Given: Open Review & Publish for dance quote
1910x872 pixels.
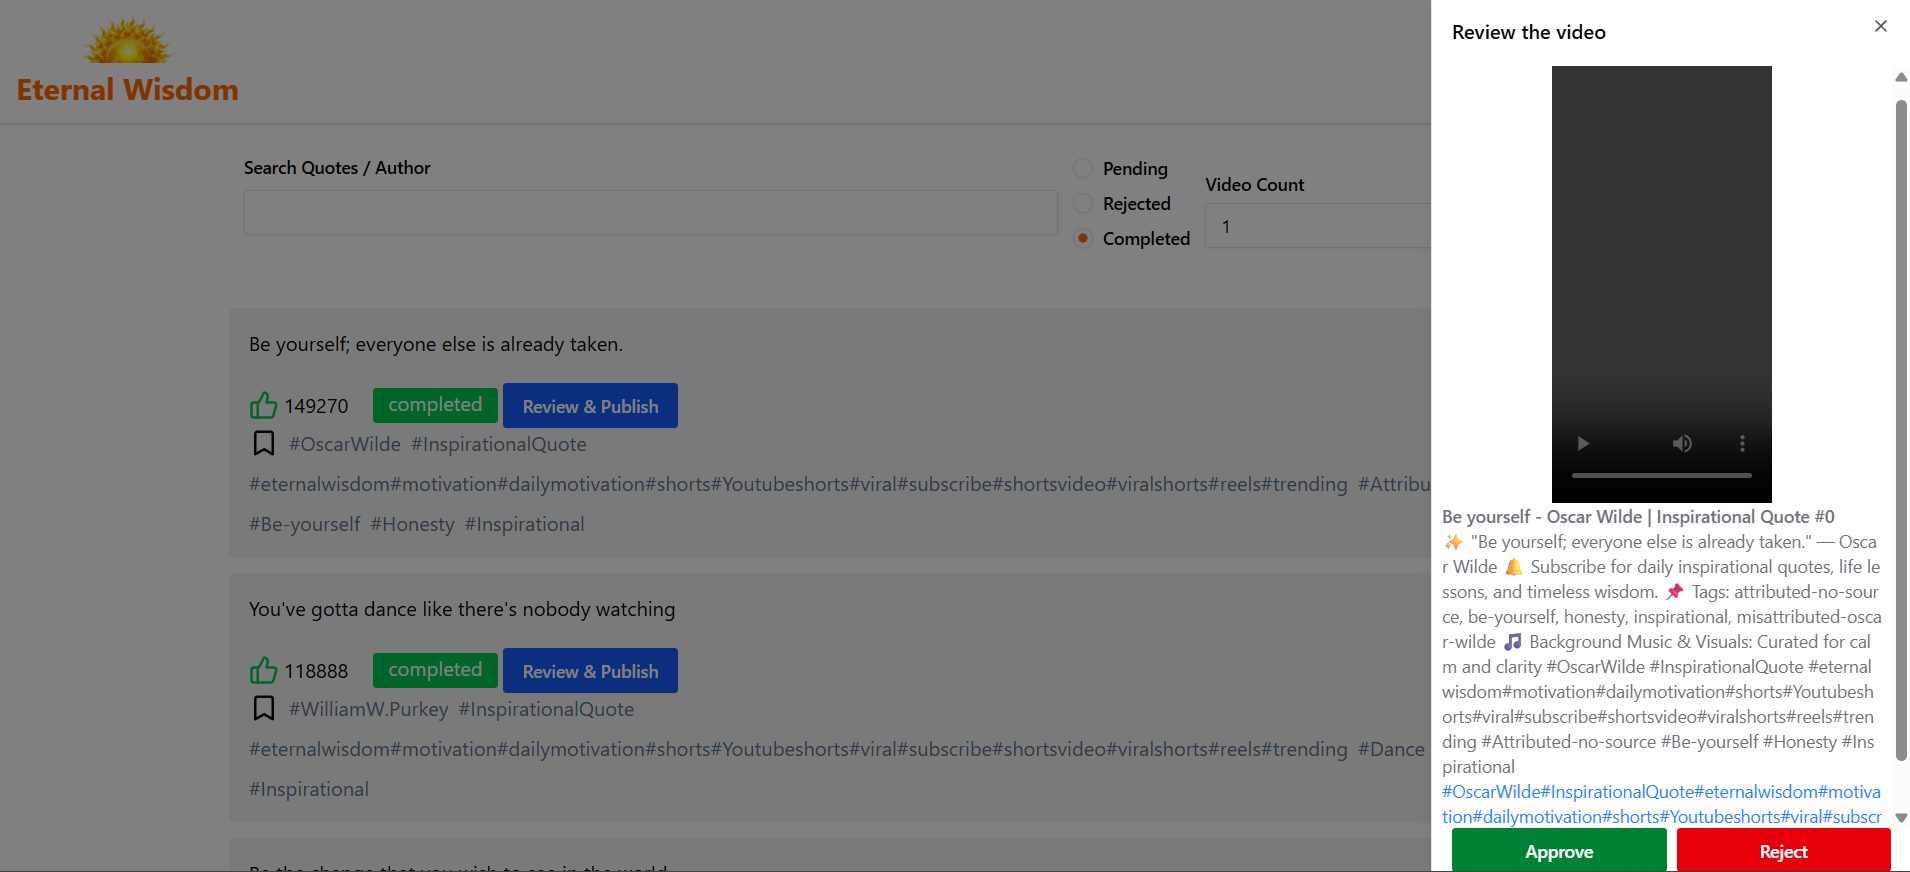Looking at the screenshot, I should tap(590, 671).
